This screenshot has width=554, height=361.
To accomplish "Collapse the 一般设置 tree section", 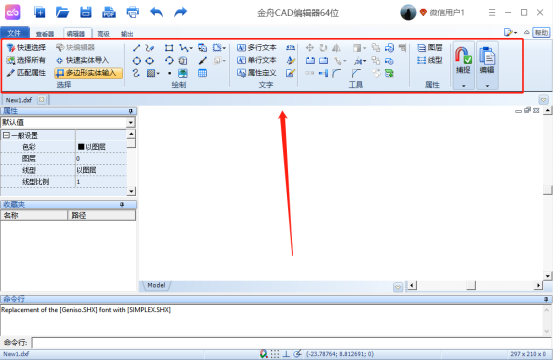I will (6, 135).
